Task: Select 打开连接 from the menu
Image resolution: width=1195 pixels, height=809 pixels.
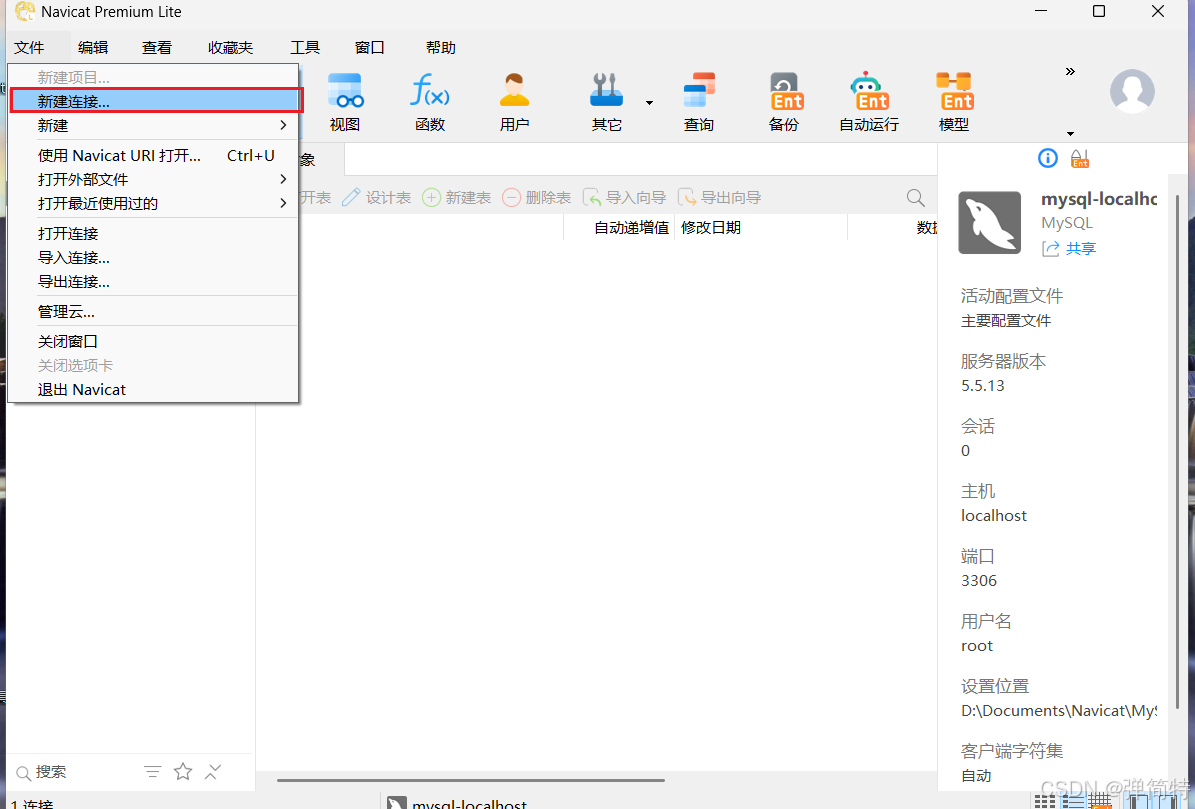Action: point(153,234)
